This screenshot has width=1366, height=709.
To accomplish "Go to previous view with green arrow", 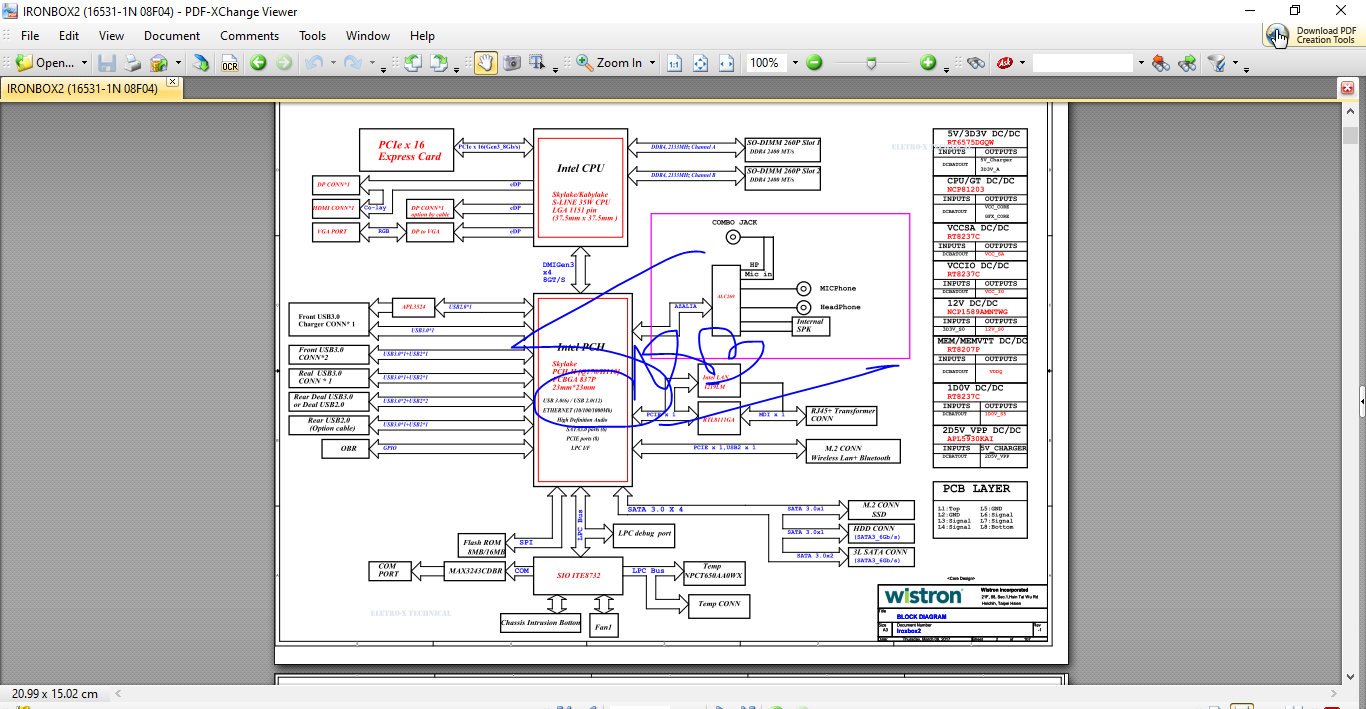I will (258, 63).
